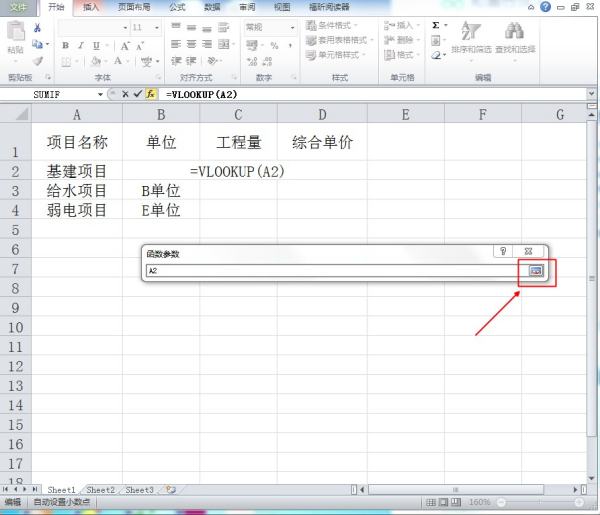The width and height of the screenshot is (600, 515).
Task: Open the font name dropdown arrow
Action: pos(125,28)
